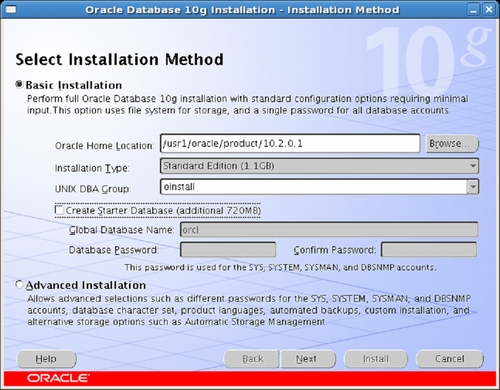Minimize the installer window

click(x=473, y=10)
